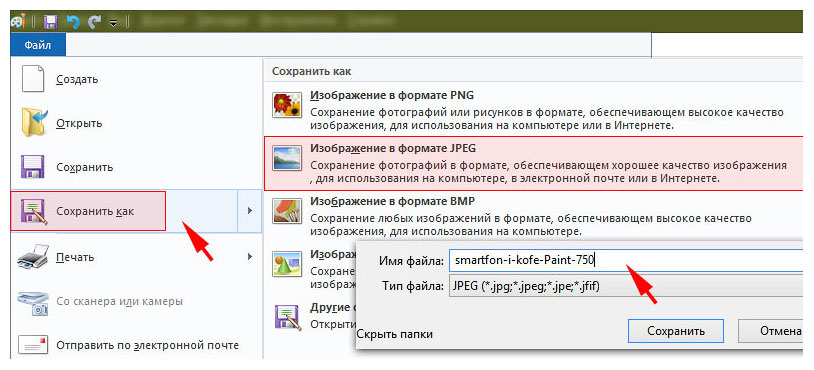Click the Redo arrow in quick access toolbar
This screenshot has width=814, height=370.
click(x=95, y=22)
